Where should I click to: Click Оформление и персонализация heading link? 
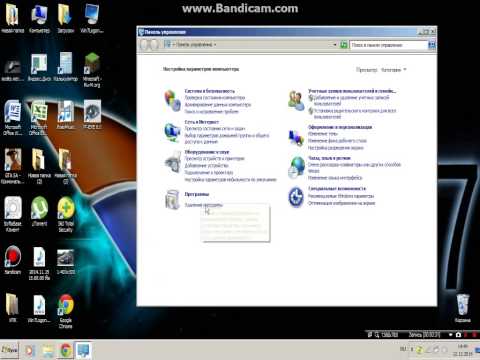click(340, 127)
